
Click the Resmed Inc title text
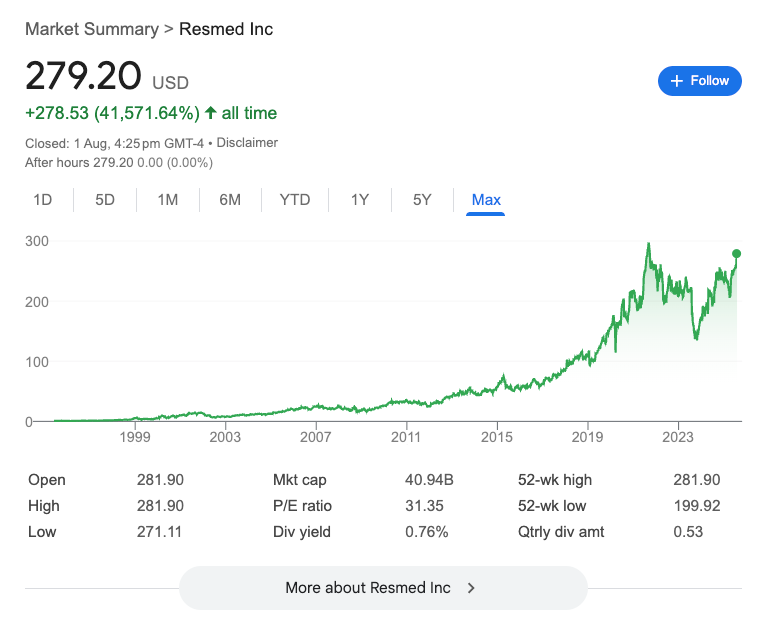click(226, 29)
